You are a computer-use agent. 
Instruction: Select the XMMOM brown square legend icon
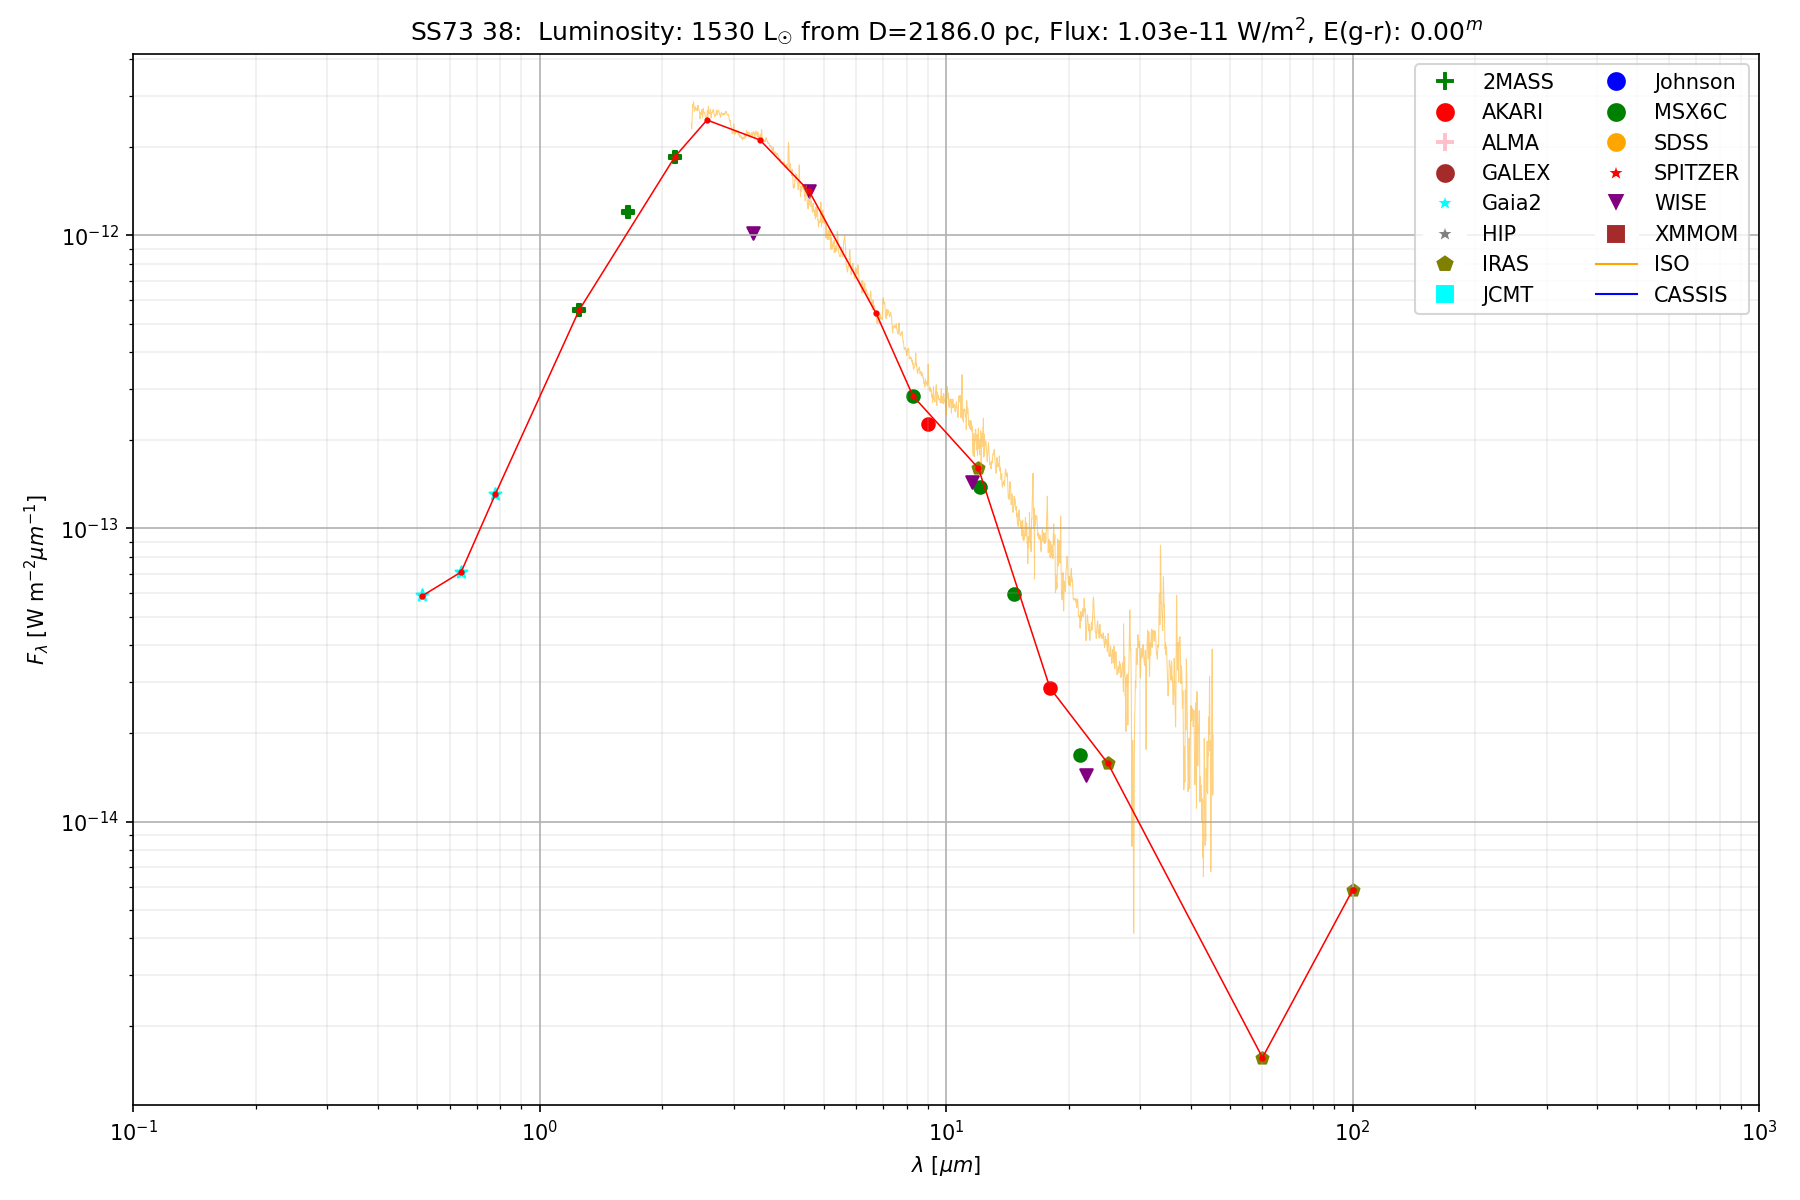[1616, 234]
